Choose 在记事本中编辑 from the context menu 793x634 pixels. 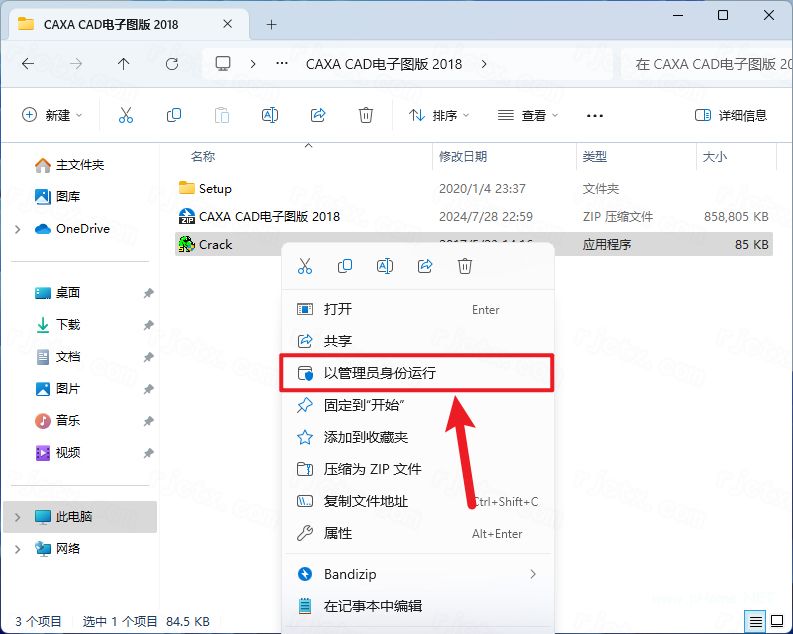[x=418, y=606]
